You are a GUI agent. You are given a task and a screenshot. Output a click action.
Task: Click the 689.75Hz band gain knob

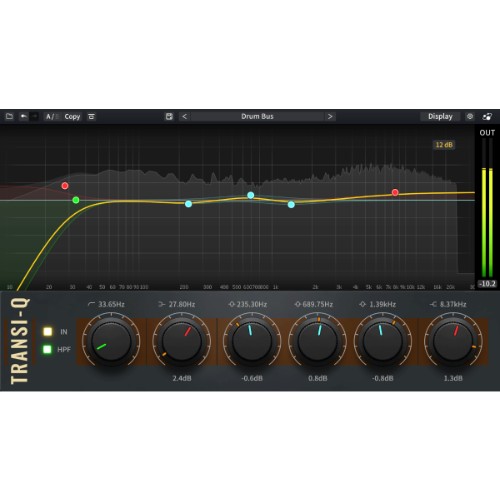pyautogui.click(x=317, y=341)
